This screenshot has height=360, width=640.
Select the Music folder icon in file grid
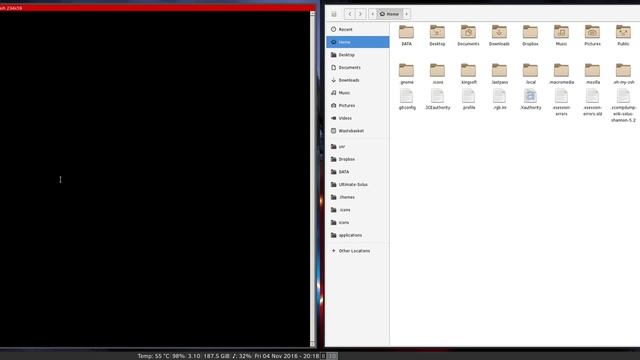pos(561,32)
